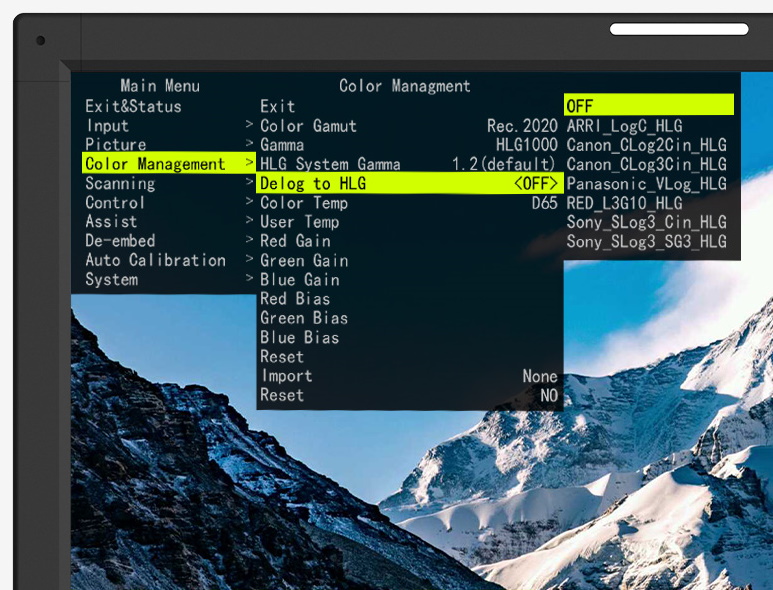Expand the arrow next to Color Management
Viewport: 773px width, 590px height.
click(249, 162)
